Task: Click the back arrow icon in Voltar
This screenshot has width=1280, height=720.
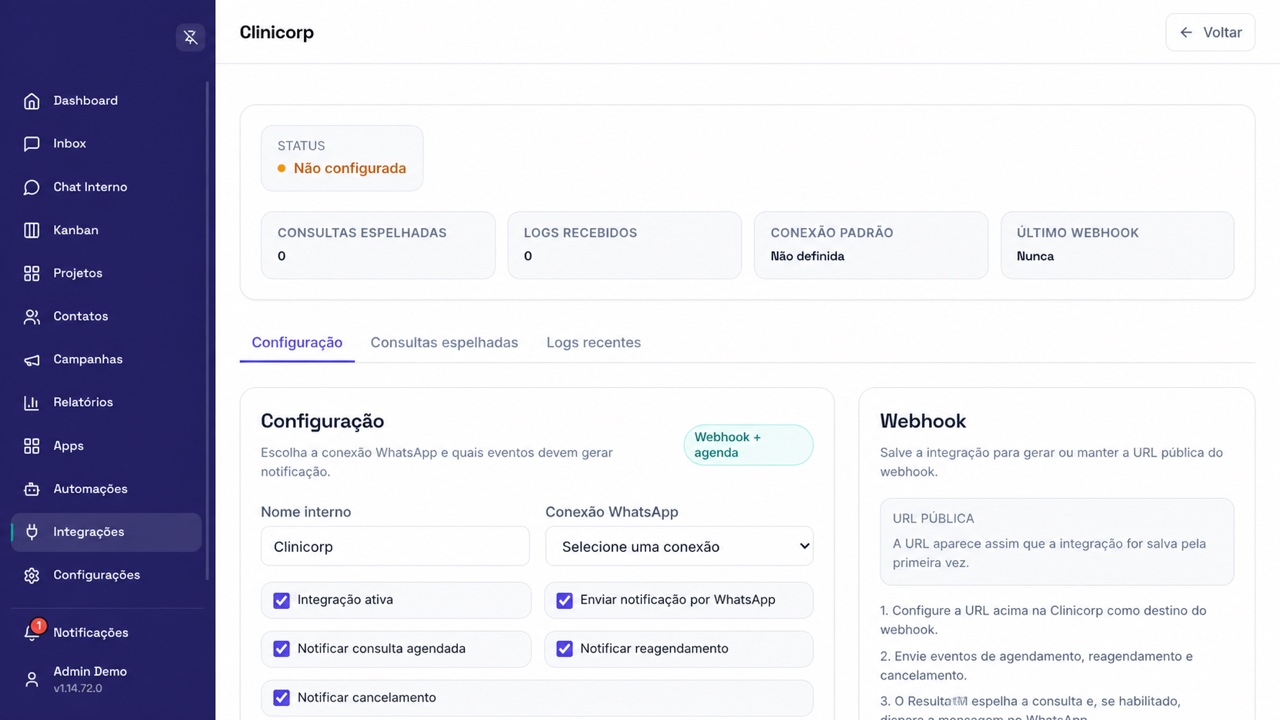Action: (1186, 32)
